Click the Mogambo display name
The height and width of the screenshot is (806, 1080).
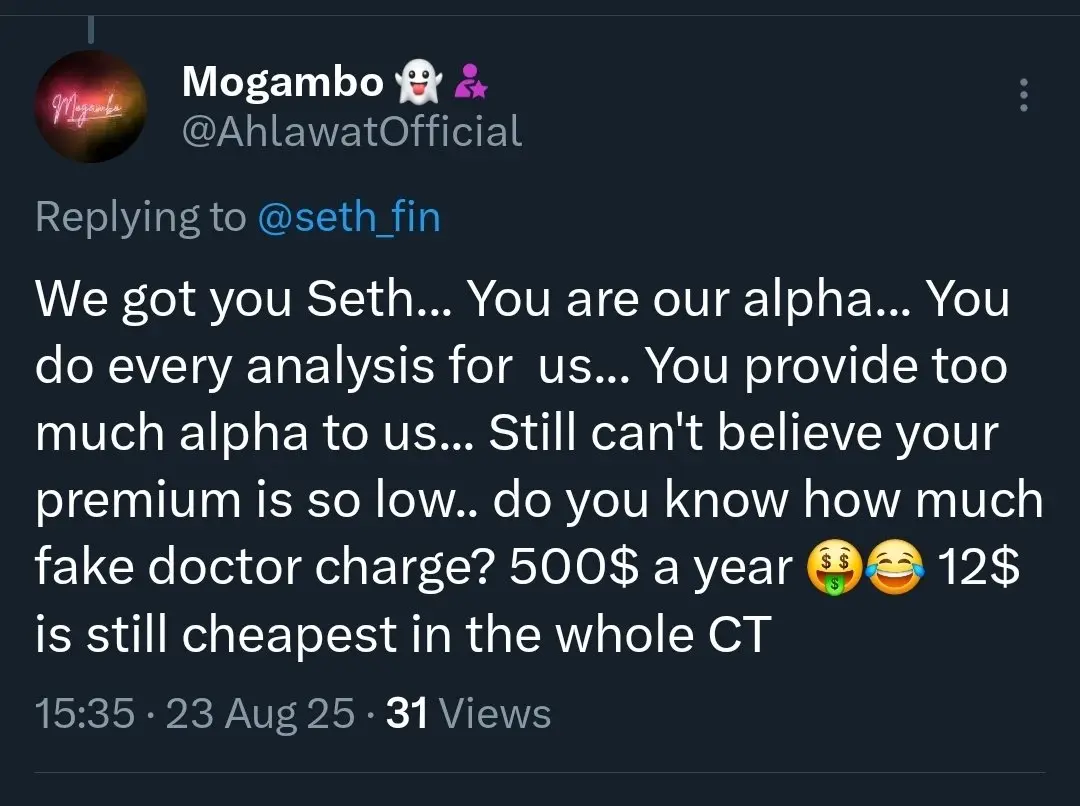click(282, 82)
